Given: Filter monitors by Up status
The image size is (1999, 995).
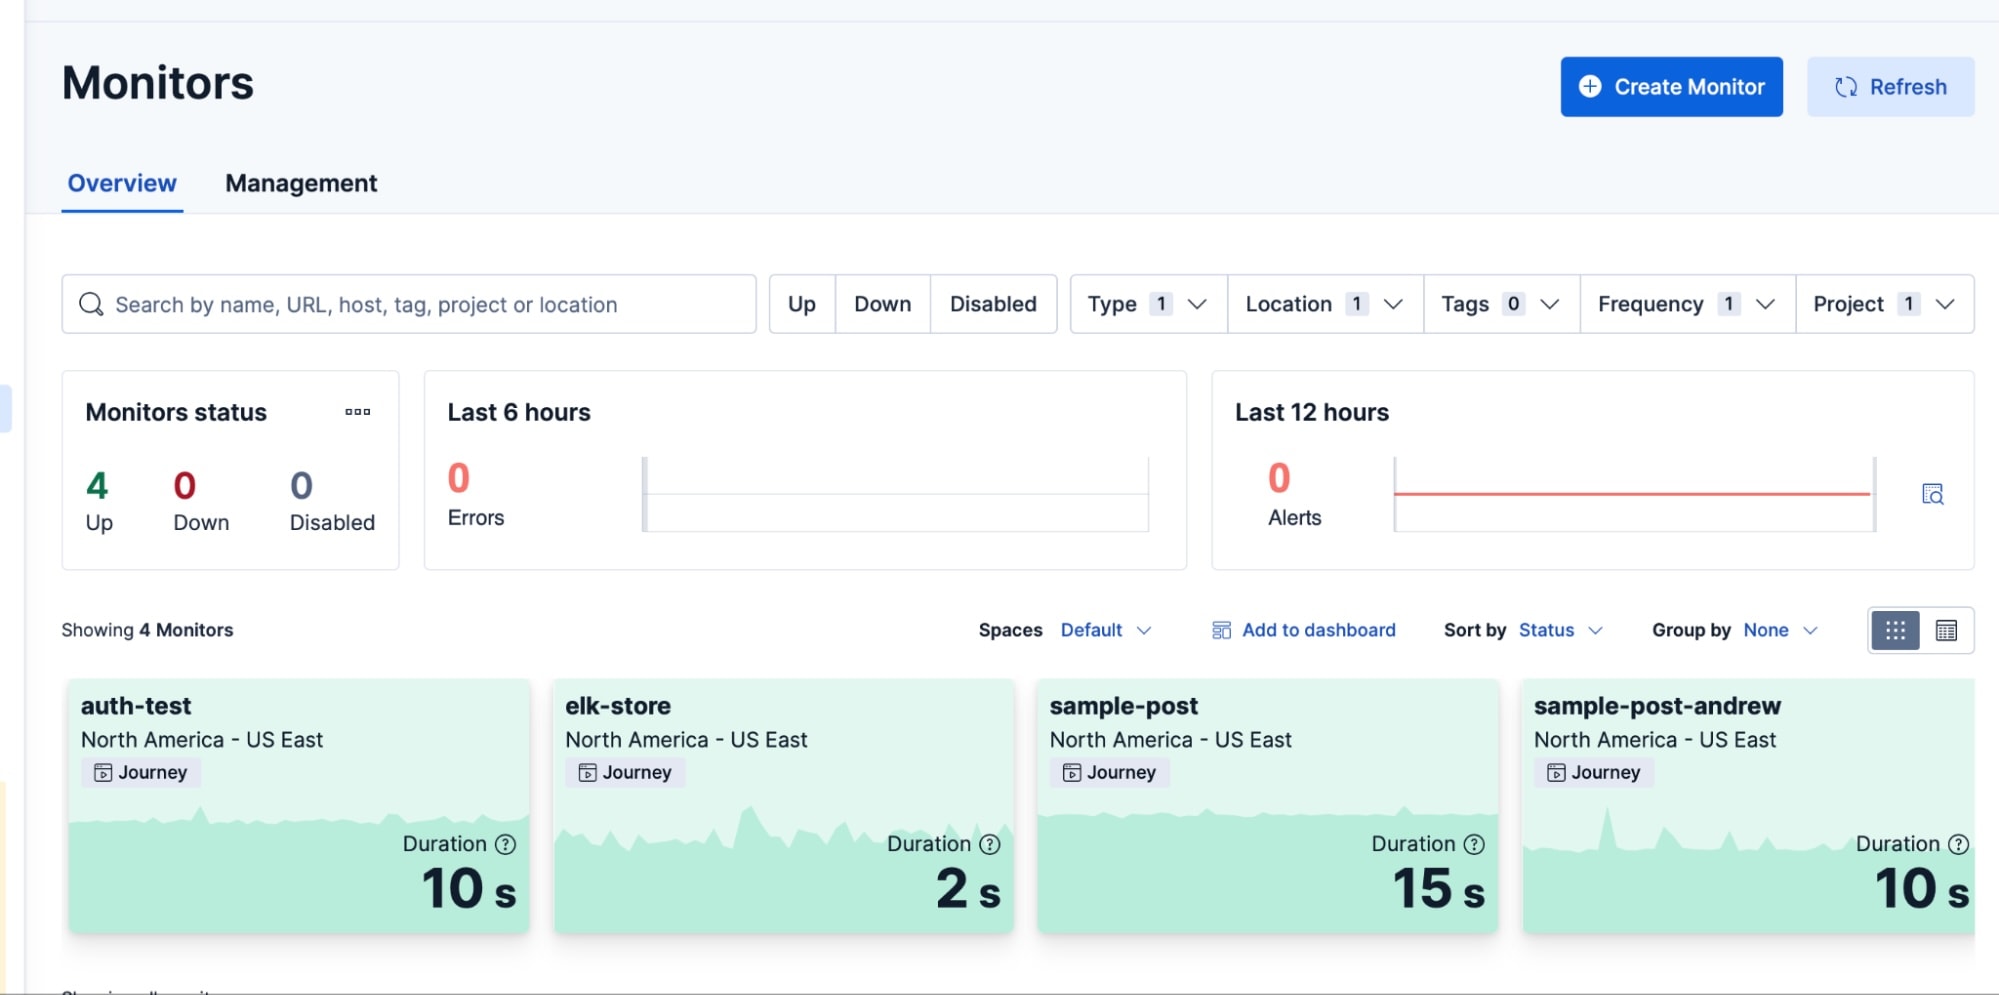Looking at the screenshot, I should (x=801, y=303).
